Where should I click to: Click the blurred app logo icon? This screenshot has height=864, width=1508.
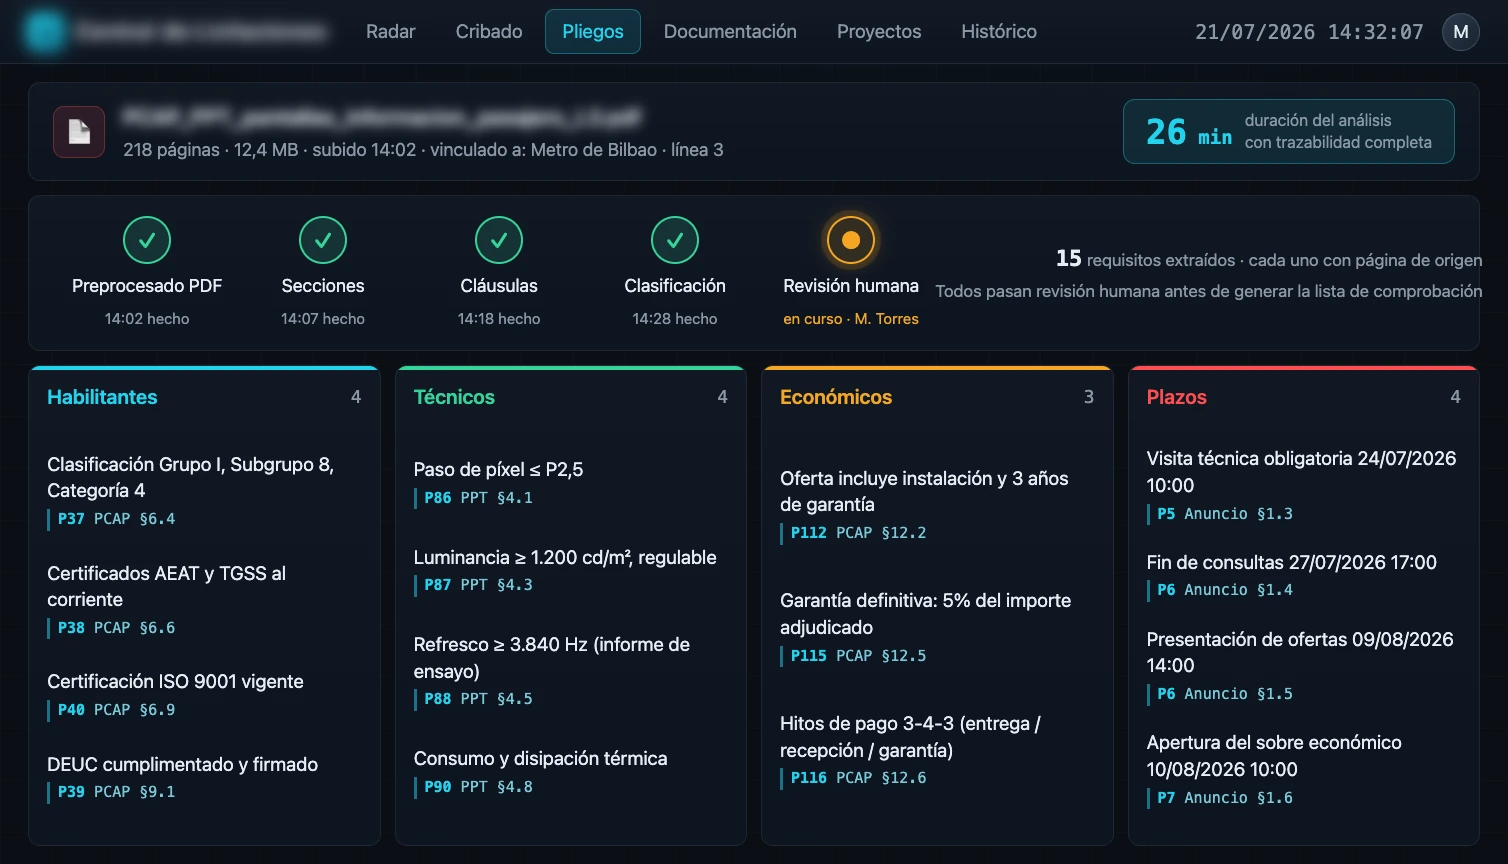click(x=45, y=32)
